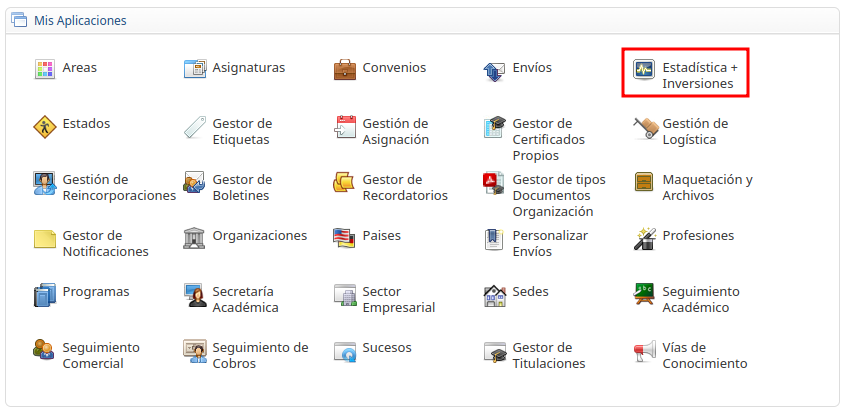Click the Mis Aplicaciones windows icon

tap(19, 21)
